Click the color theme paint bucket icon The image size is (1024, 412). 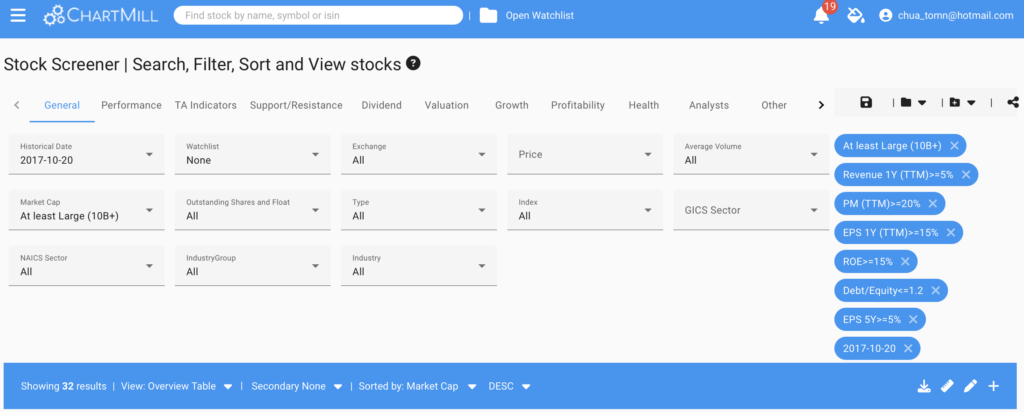pyautogui.click(x=855, y=15)
